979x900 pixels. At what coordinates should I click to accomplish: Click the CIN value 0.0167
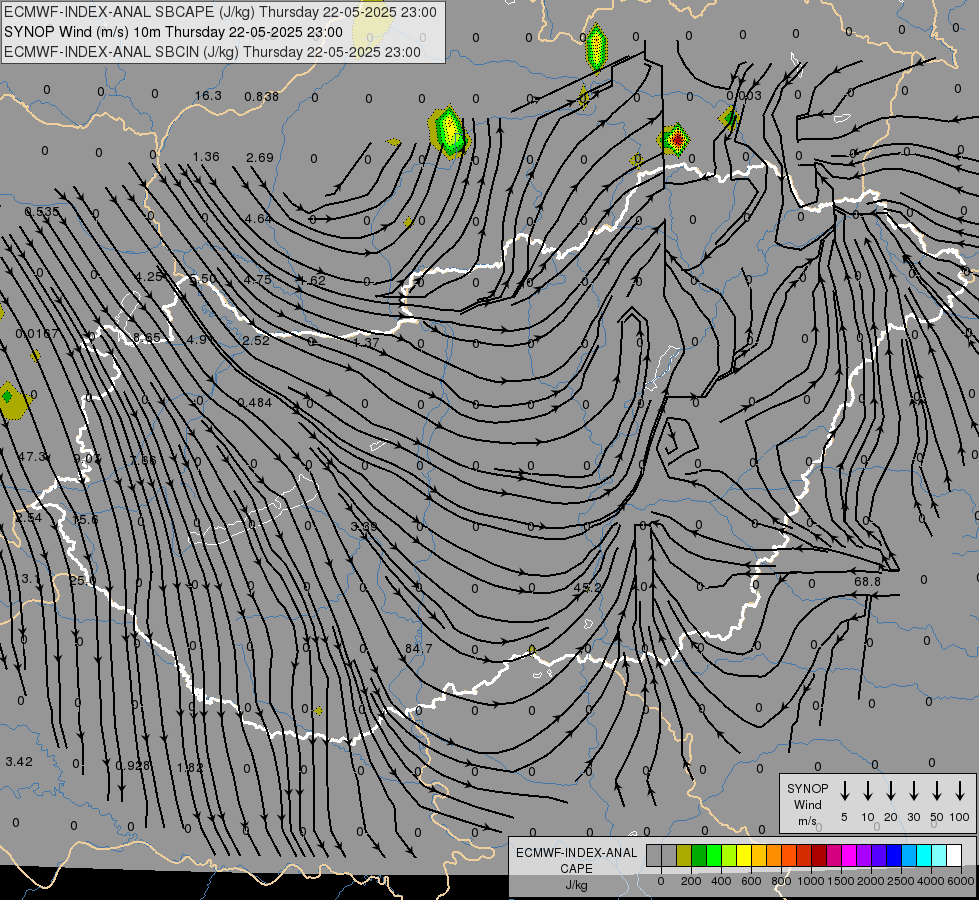tap(37, 334)
